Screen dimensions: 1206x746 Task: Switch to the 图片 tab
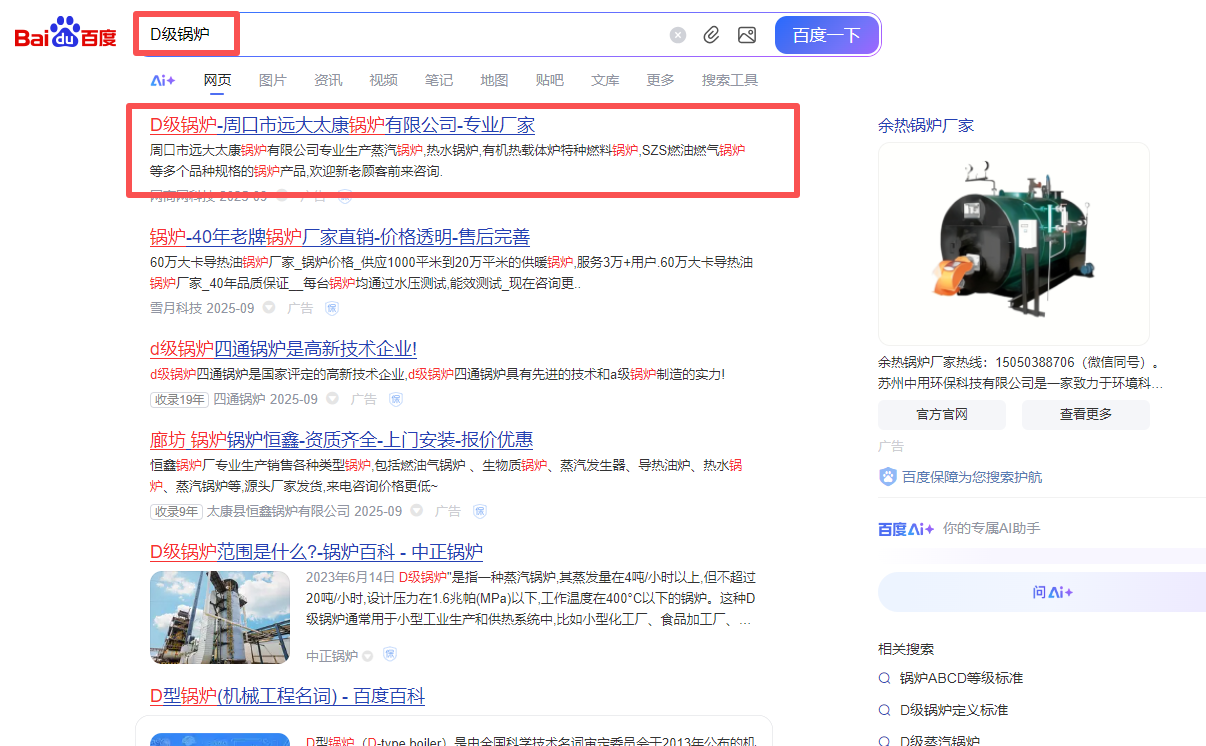click(x=272, y=80)
